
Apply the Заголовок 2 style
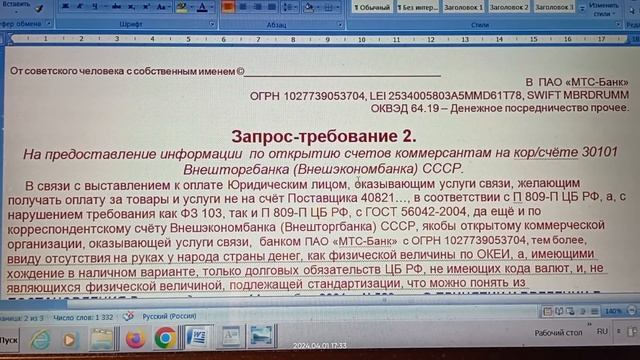tap(509, 7)
